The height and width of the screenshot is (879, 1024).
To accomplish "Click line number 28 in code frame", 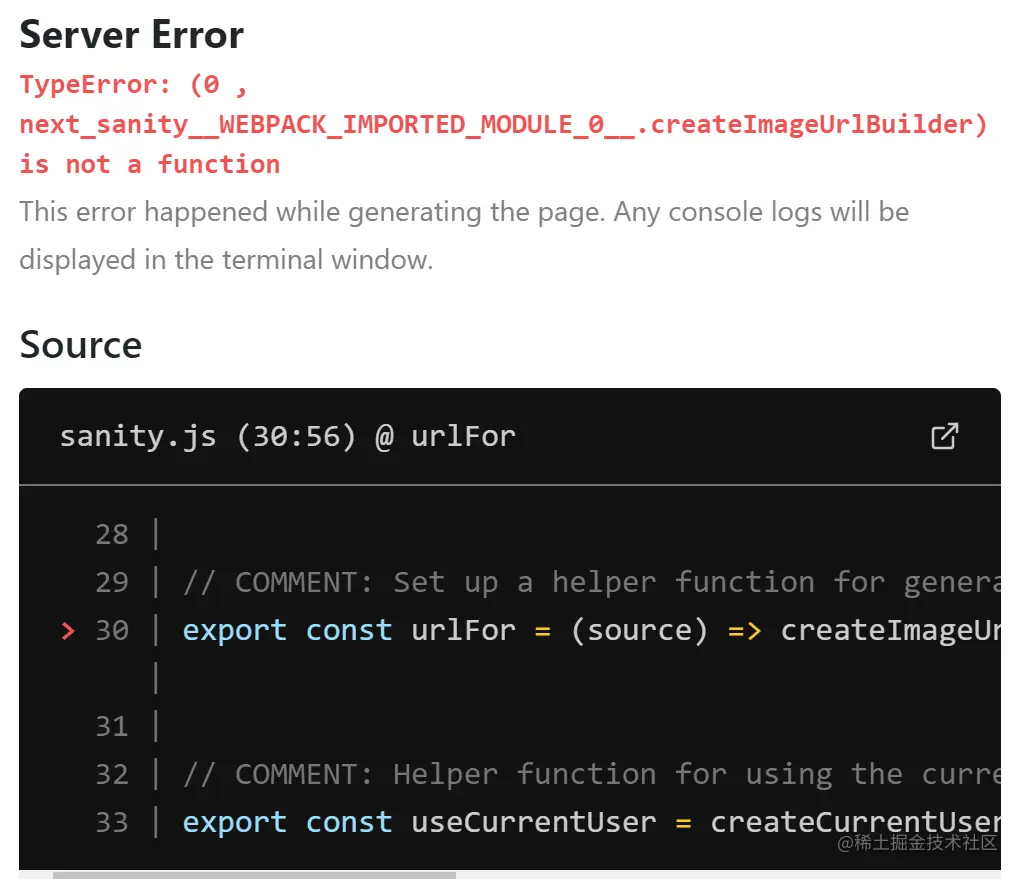I will [x=112, y=535].
